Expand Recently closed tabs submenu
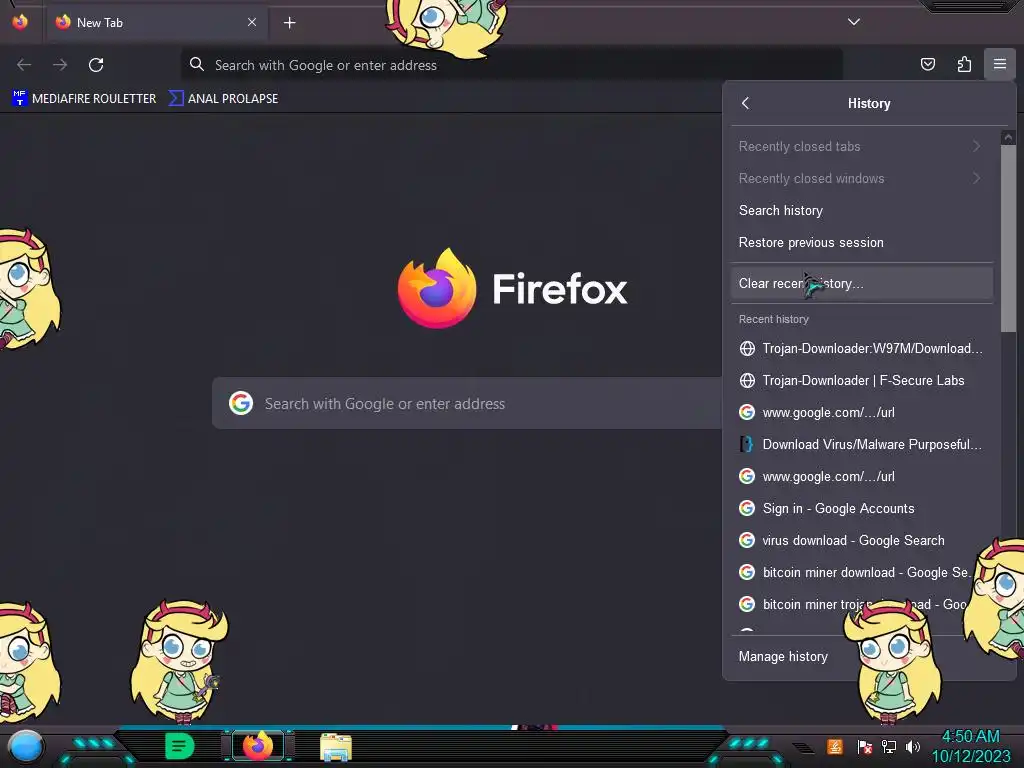The image size is (1024, 768). [861, 146]
